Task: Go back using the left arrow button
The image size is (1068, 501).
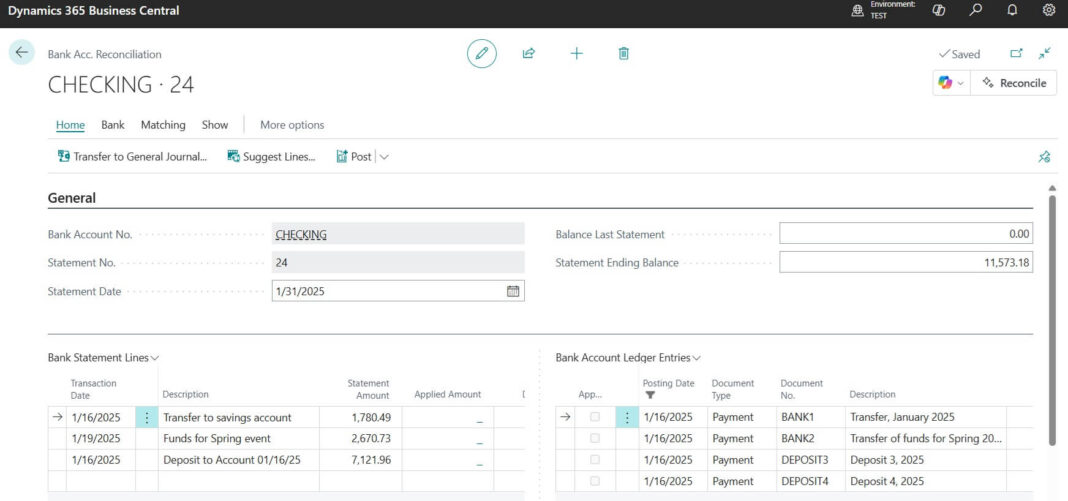Action: pyautogui.click(x=22, y=52)
